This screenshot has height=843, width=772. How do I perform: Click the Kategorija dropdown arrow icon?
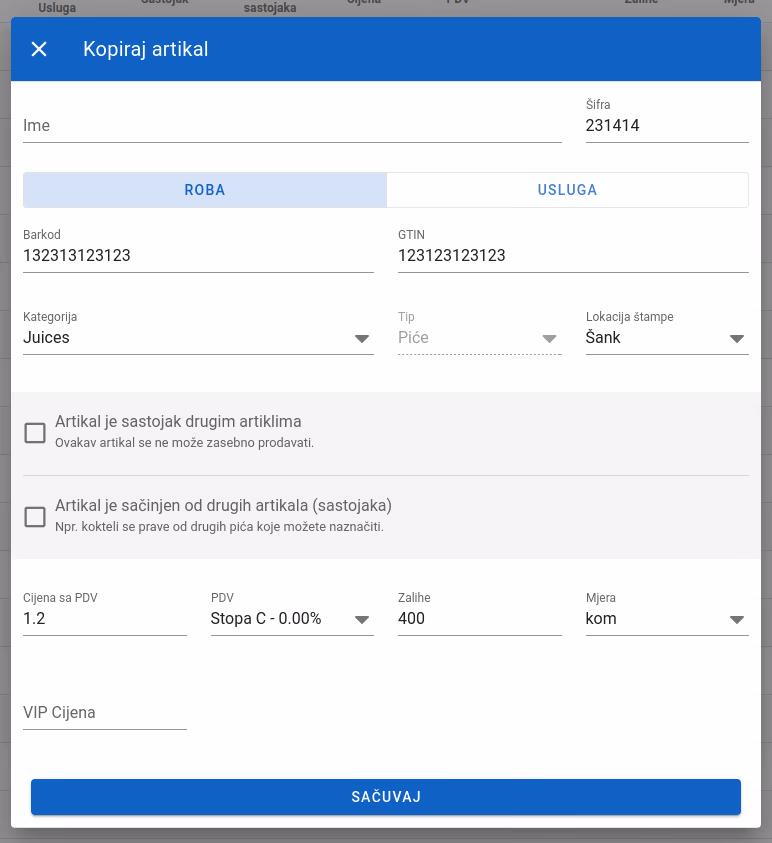click(x=362, y=339)
